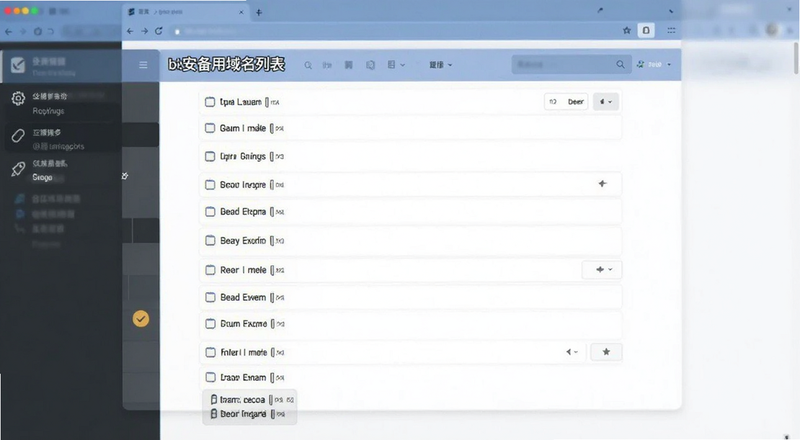The width and height of the screenshot is (800, 440).
Task: Click the magnifier icon inside search box
Action: pyautogui.click(x=620, y=64)
